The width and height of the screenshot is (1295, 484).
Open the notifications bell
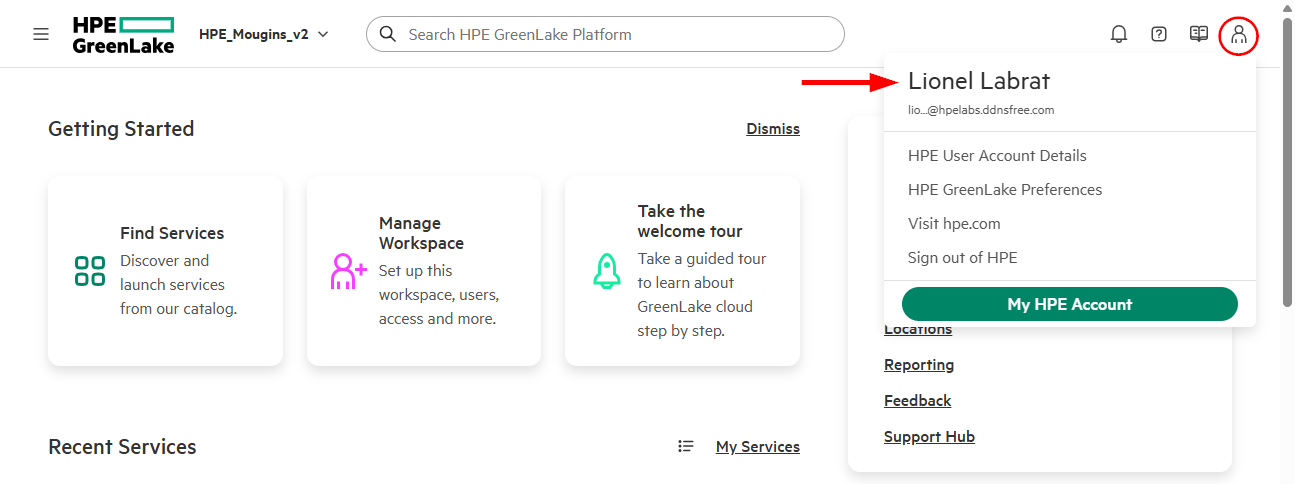[1119, 34]
